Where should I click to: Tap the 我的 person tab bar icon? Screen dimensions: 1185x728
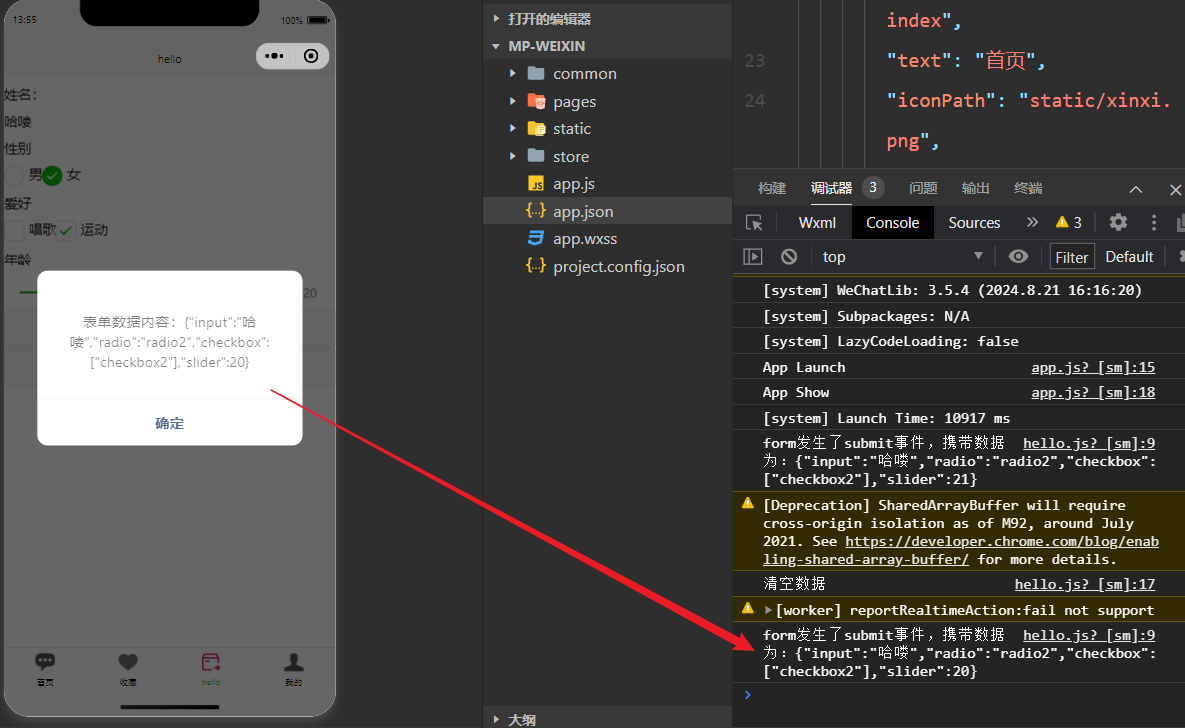(x=293, y=662)
